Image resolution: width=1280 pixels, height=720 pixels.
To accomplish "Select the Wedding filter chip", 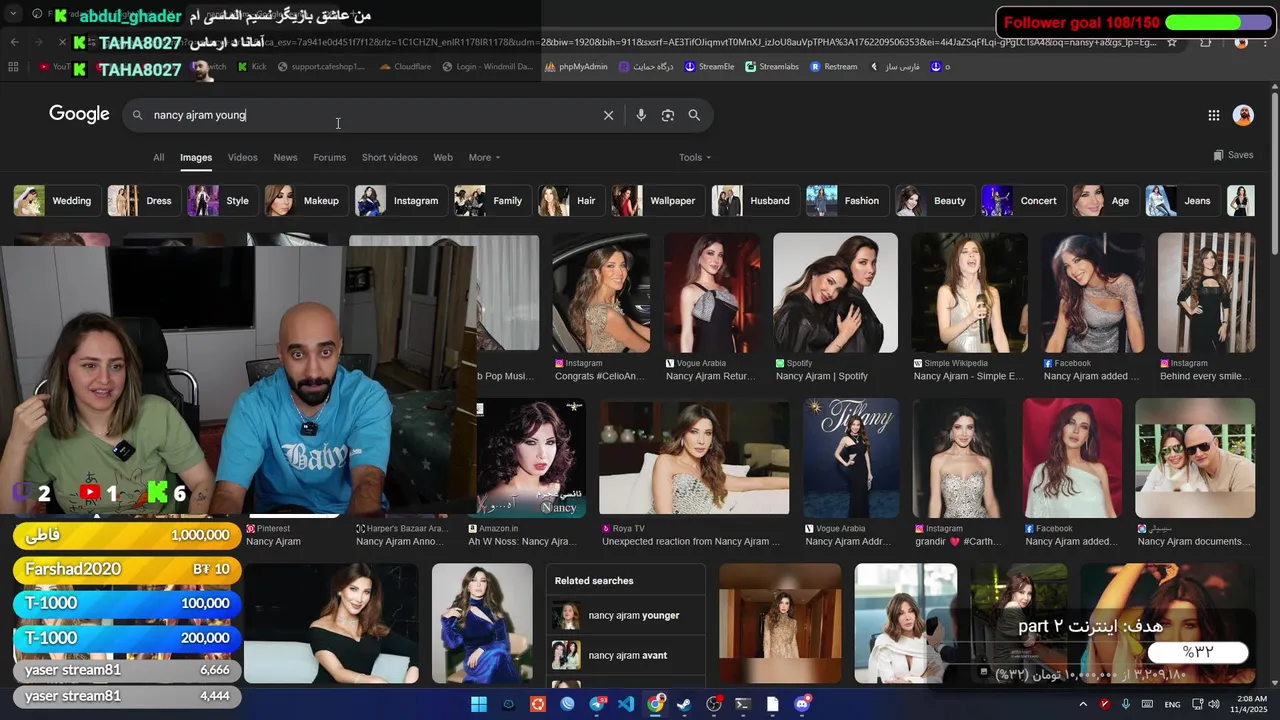I will tap(55, 201).
